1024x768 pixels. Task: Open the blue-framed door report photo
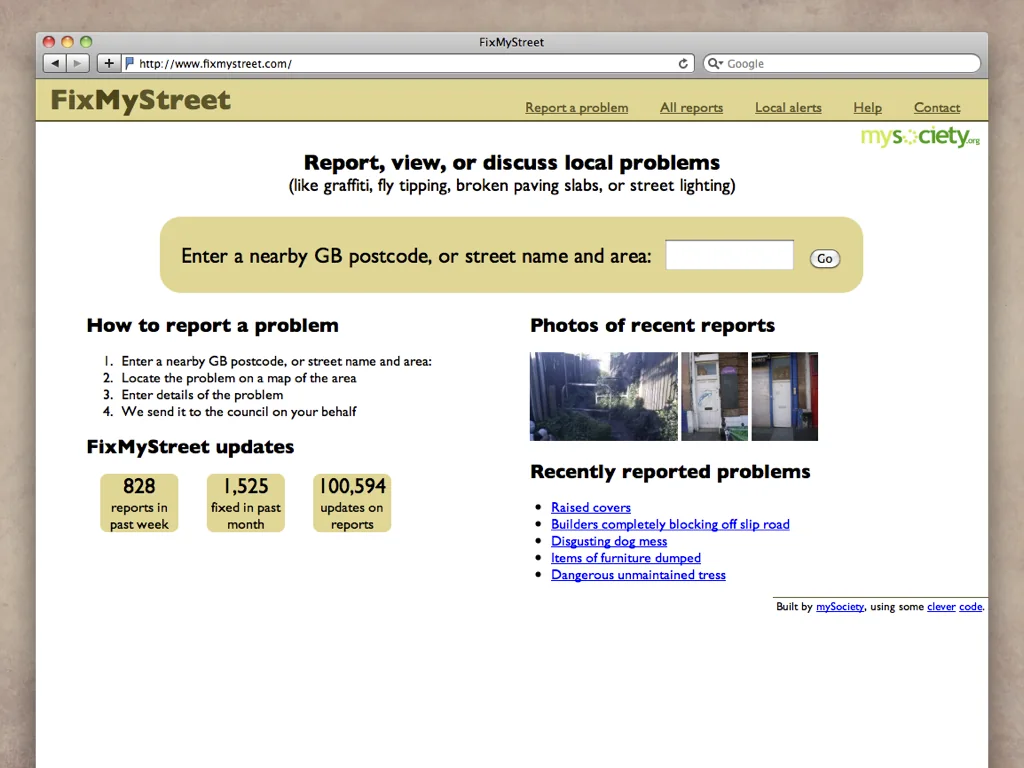(x=784, y=396)
